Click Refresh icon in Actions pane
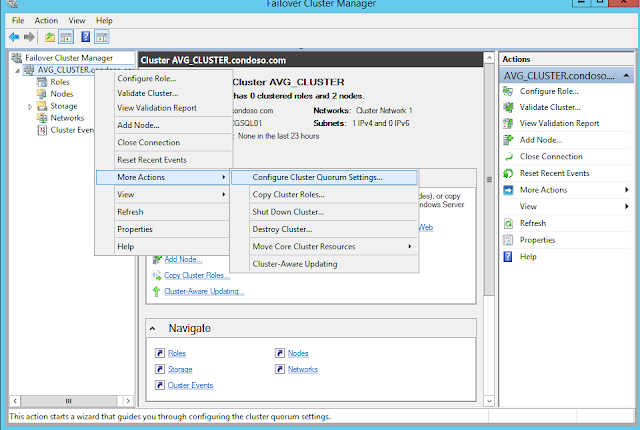 click(x=508, y=224)
